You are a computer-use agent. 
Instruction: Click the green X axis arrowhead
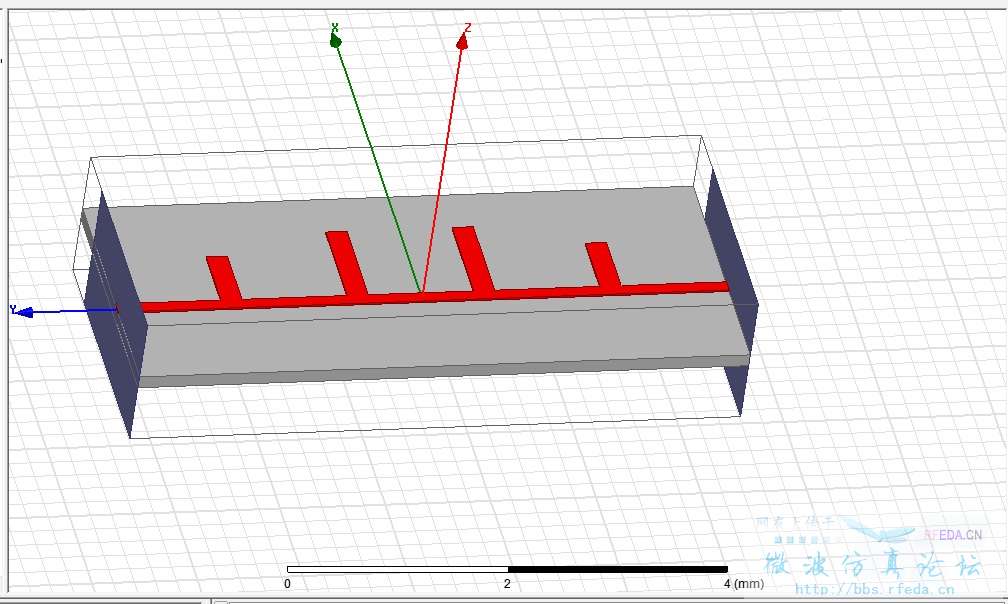335,41
